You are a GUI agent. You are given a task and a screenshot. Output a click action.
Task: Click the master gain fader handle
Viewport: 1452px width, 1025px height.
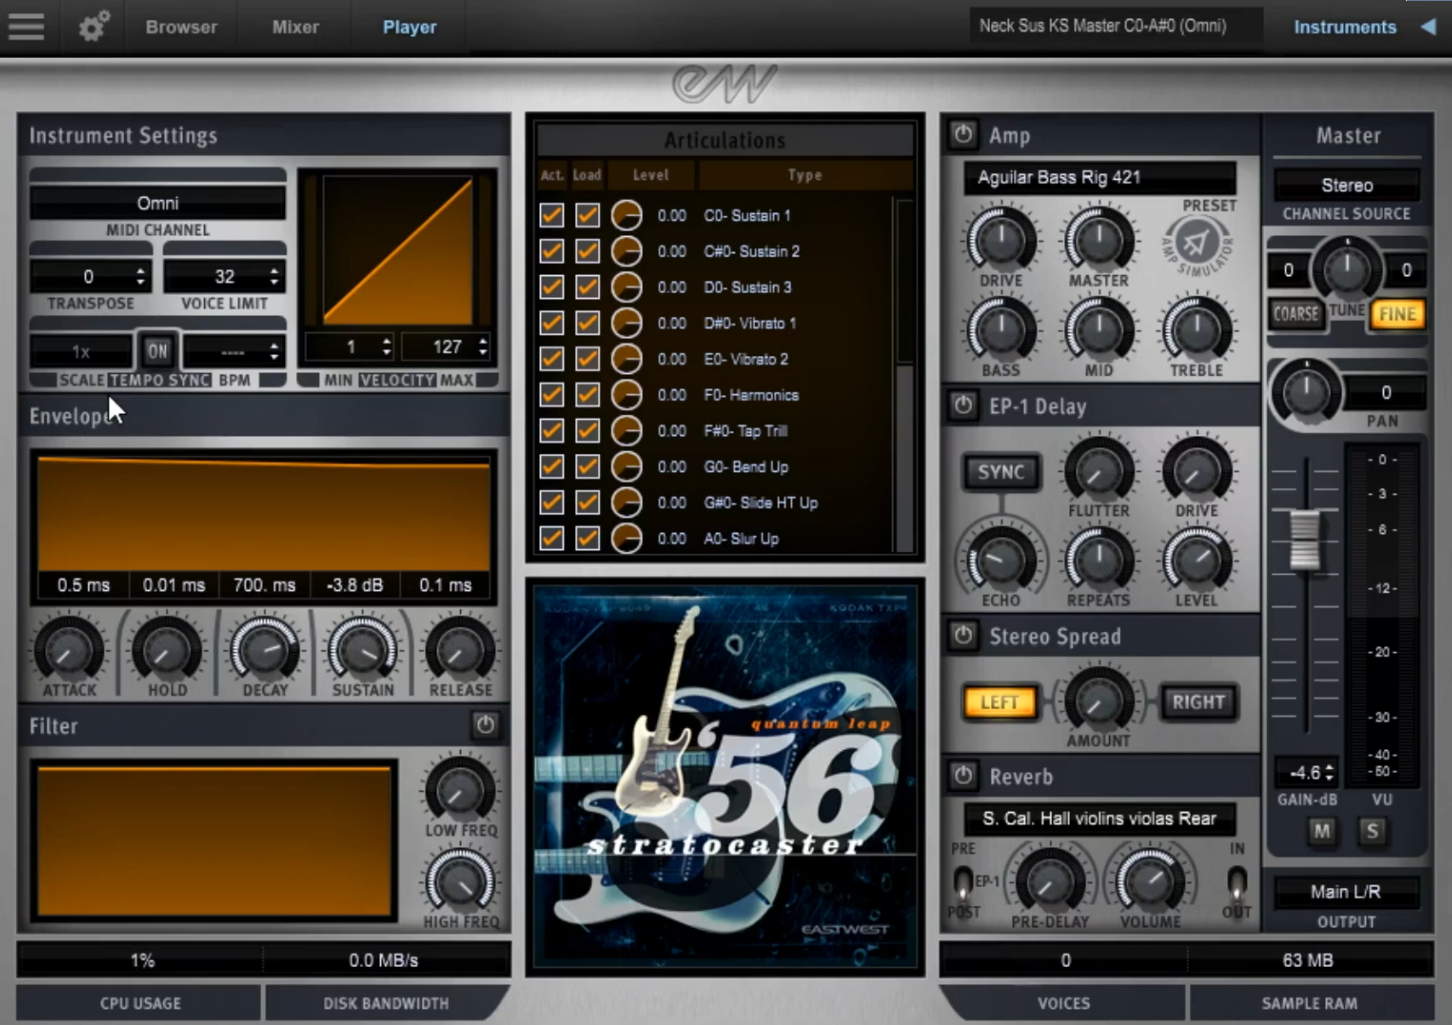pyautogui.click(x=1305, y=539)
